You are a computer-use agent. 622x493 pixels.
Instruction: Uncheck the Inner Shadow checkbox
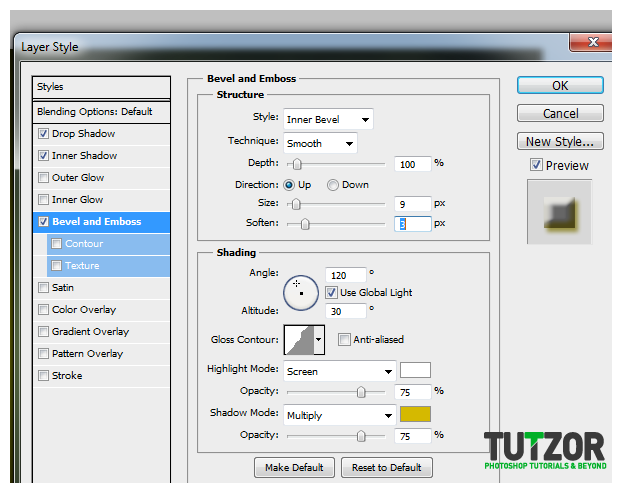[x=43, y=155]
